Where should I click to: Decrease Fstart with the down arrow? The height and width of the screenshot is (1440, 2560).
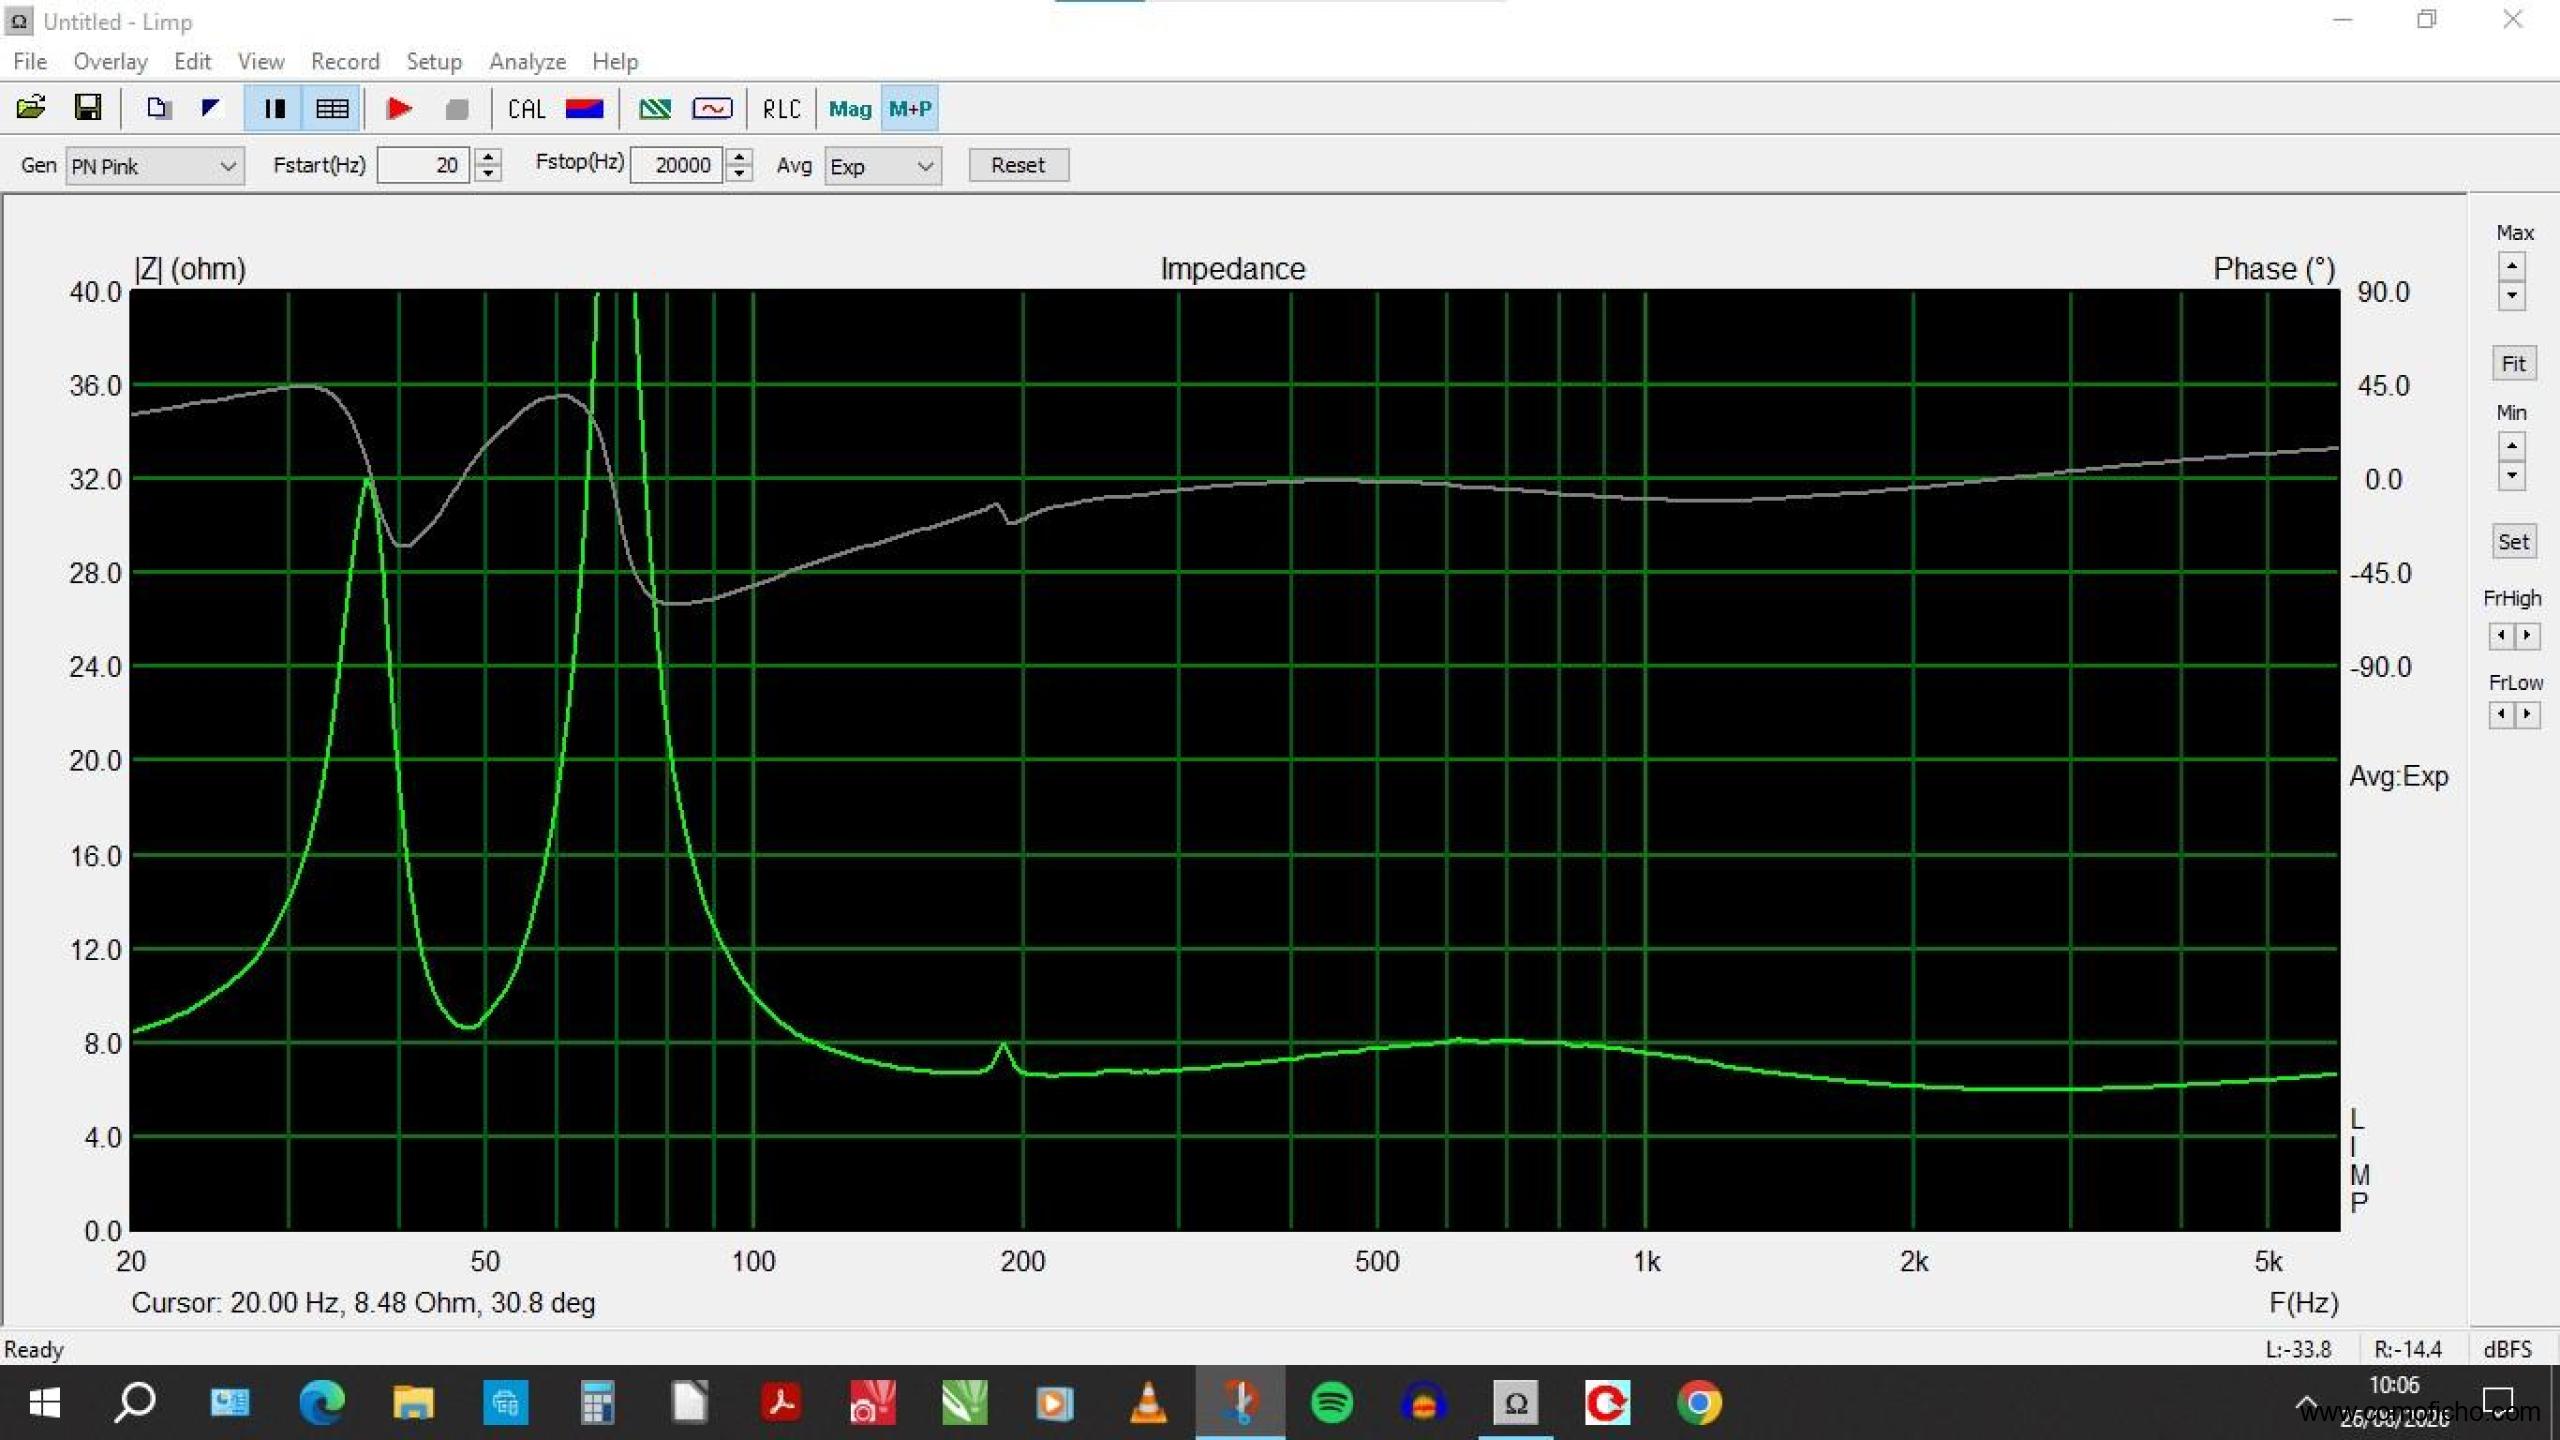point(488,174)
